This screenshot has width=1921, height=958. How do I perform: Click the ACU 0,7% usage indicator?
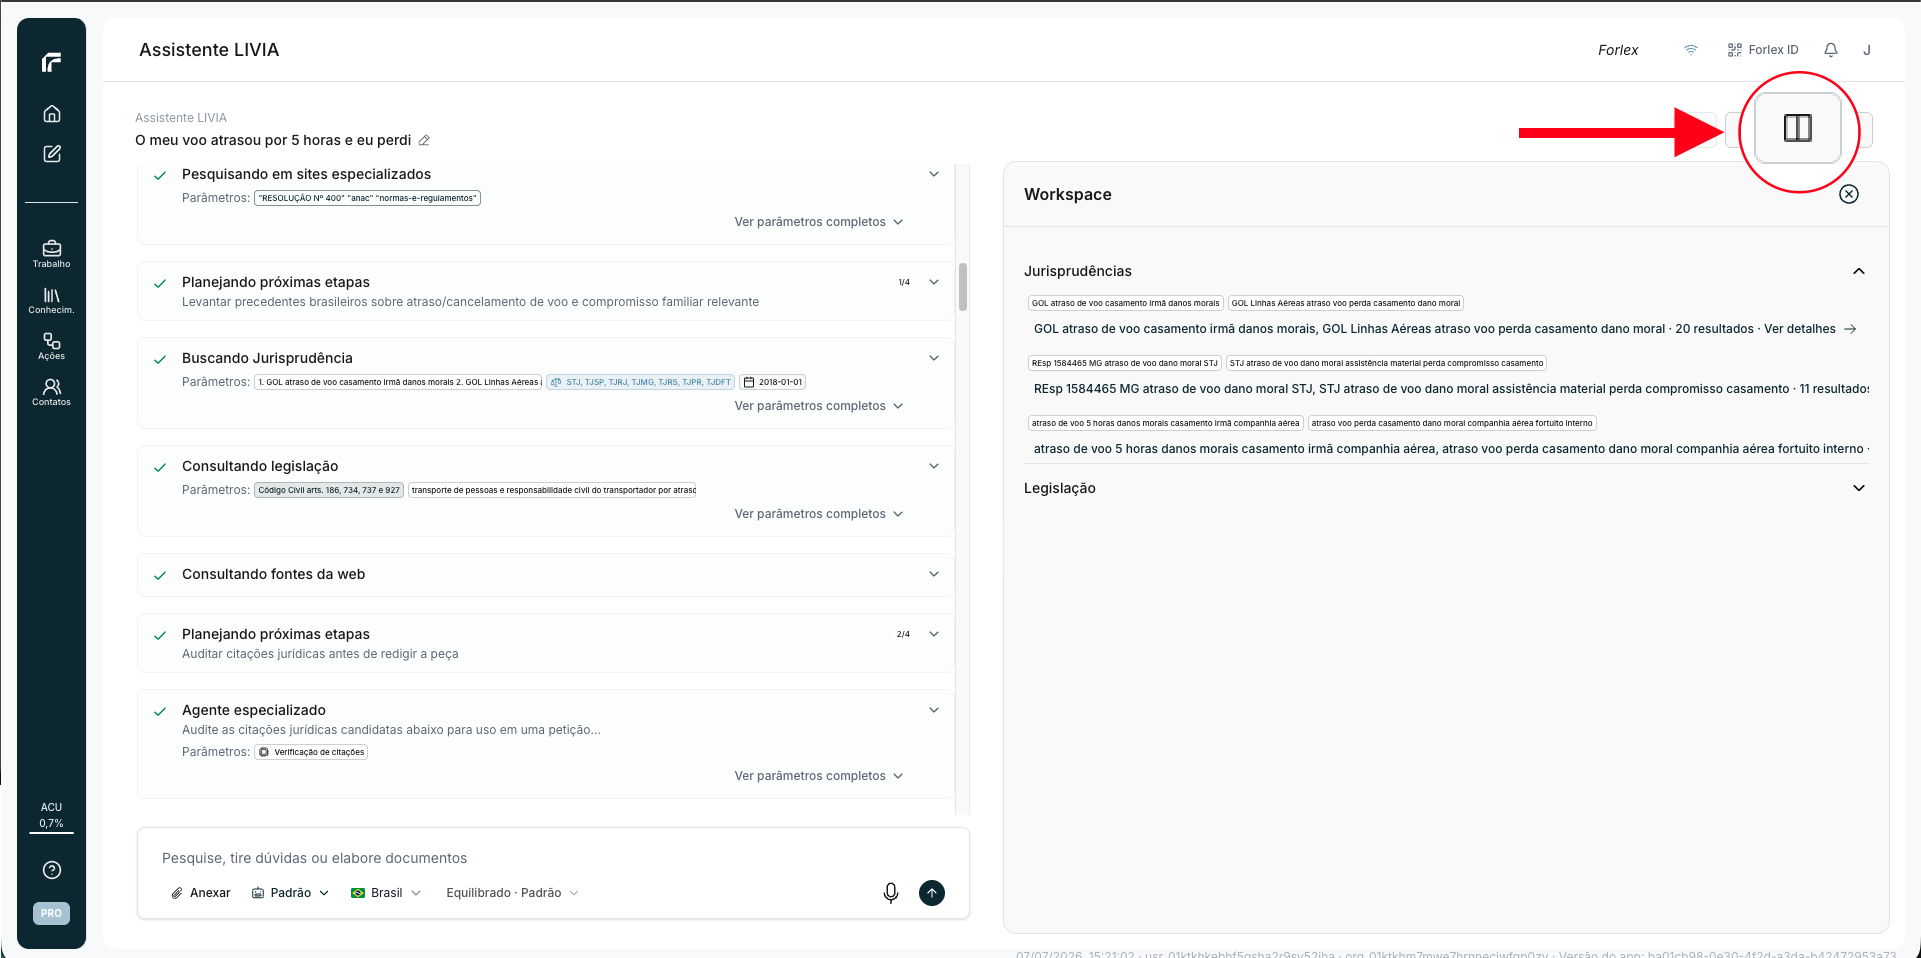[51, 815]
